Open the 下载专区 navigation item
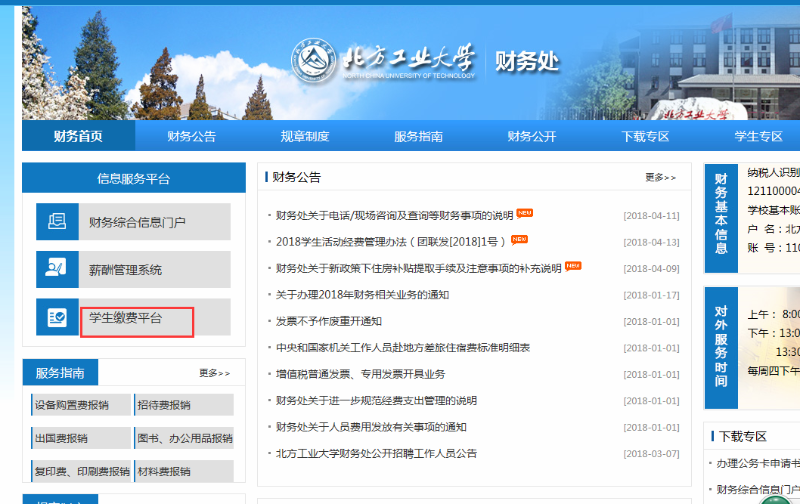The height and width of the screenshot is (504, 800). (x=645, y=136)
